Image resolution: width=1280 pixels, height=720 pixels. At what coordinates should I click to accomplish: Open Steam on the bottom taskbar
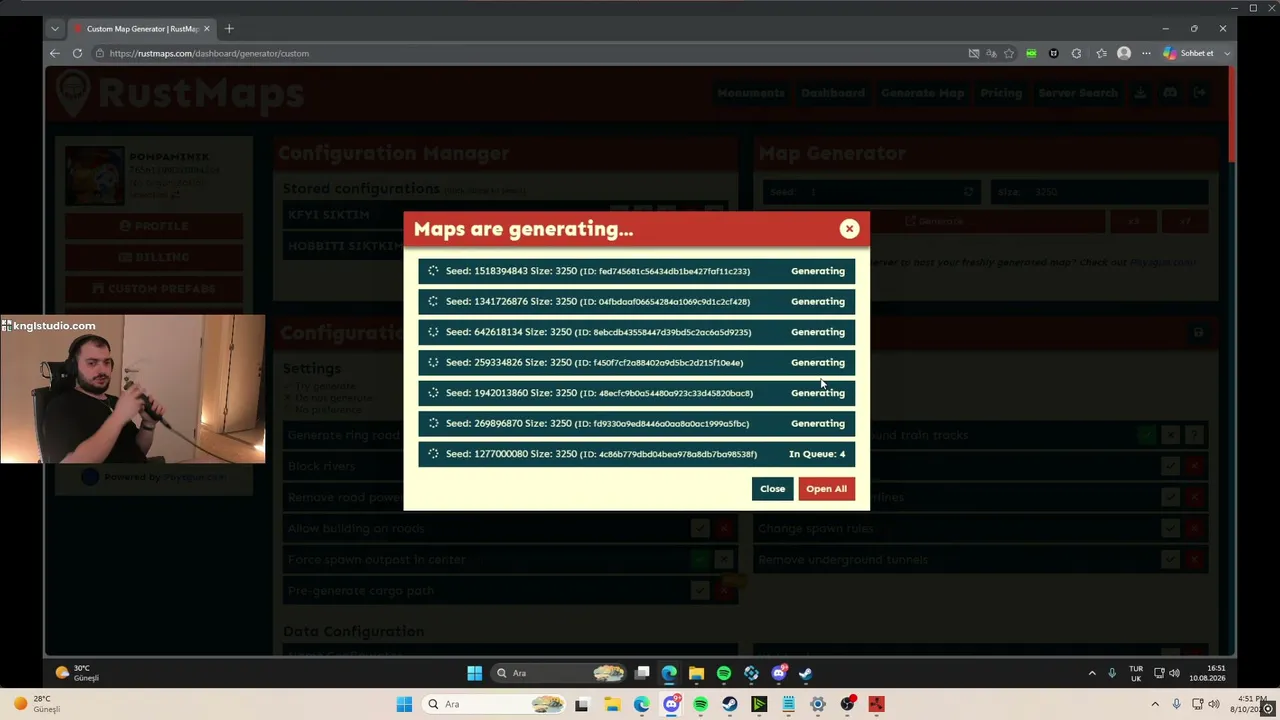(x=730, y=704)
